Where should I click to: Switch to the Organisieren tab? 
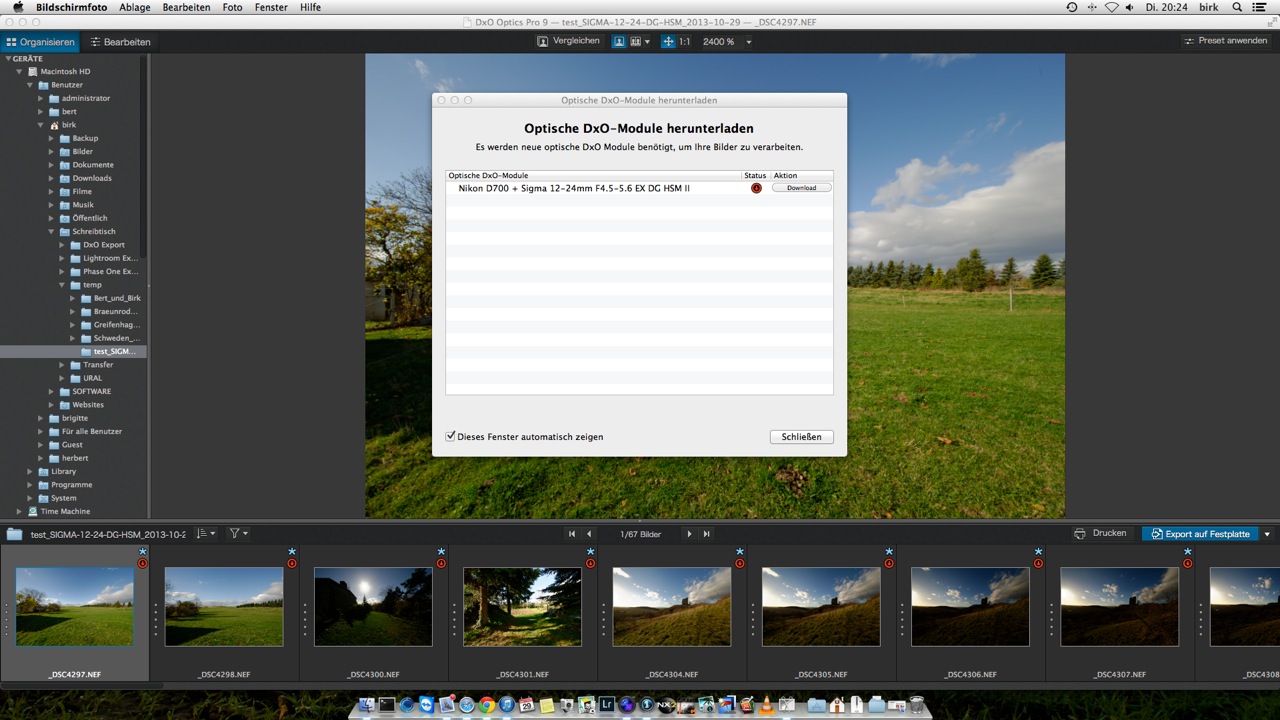[x=40, y=42]
